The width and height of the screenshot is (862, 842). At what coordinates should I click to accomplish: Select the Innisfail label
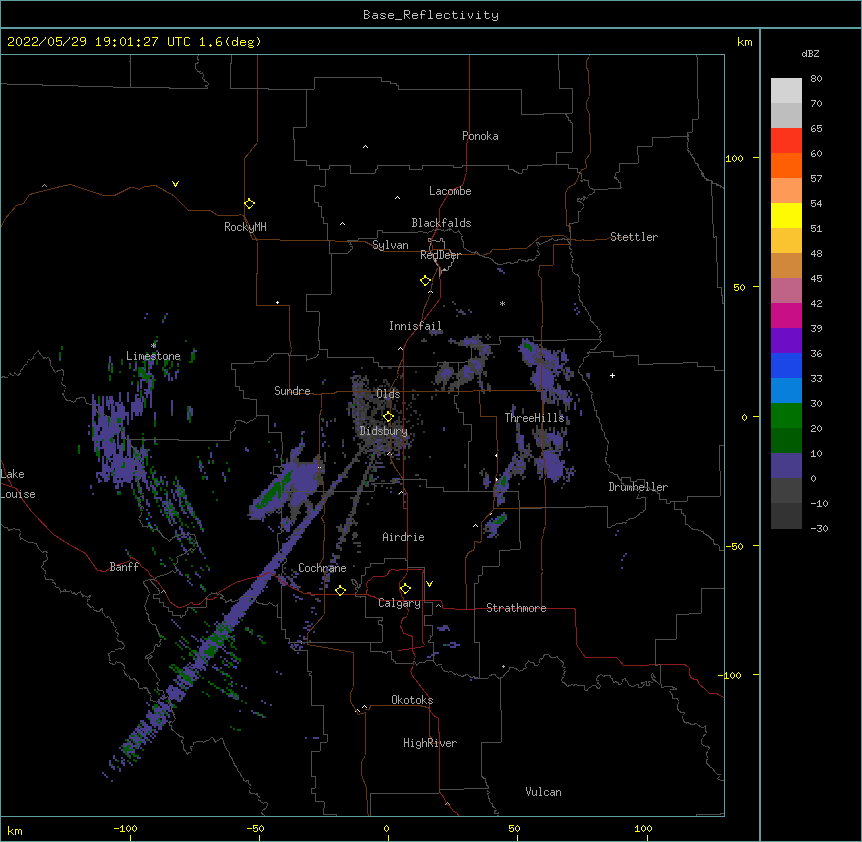pyautogui.click(x=415, y=326)
